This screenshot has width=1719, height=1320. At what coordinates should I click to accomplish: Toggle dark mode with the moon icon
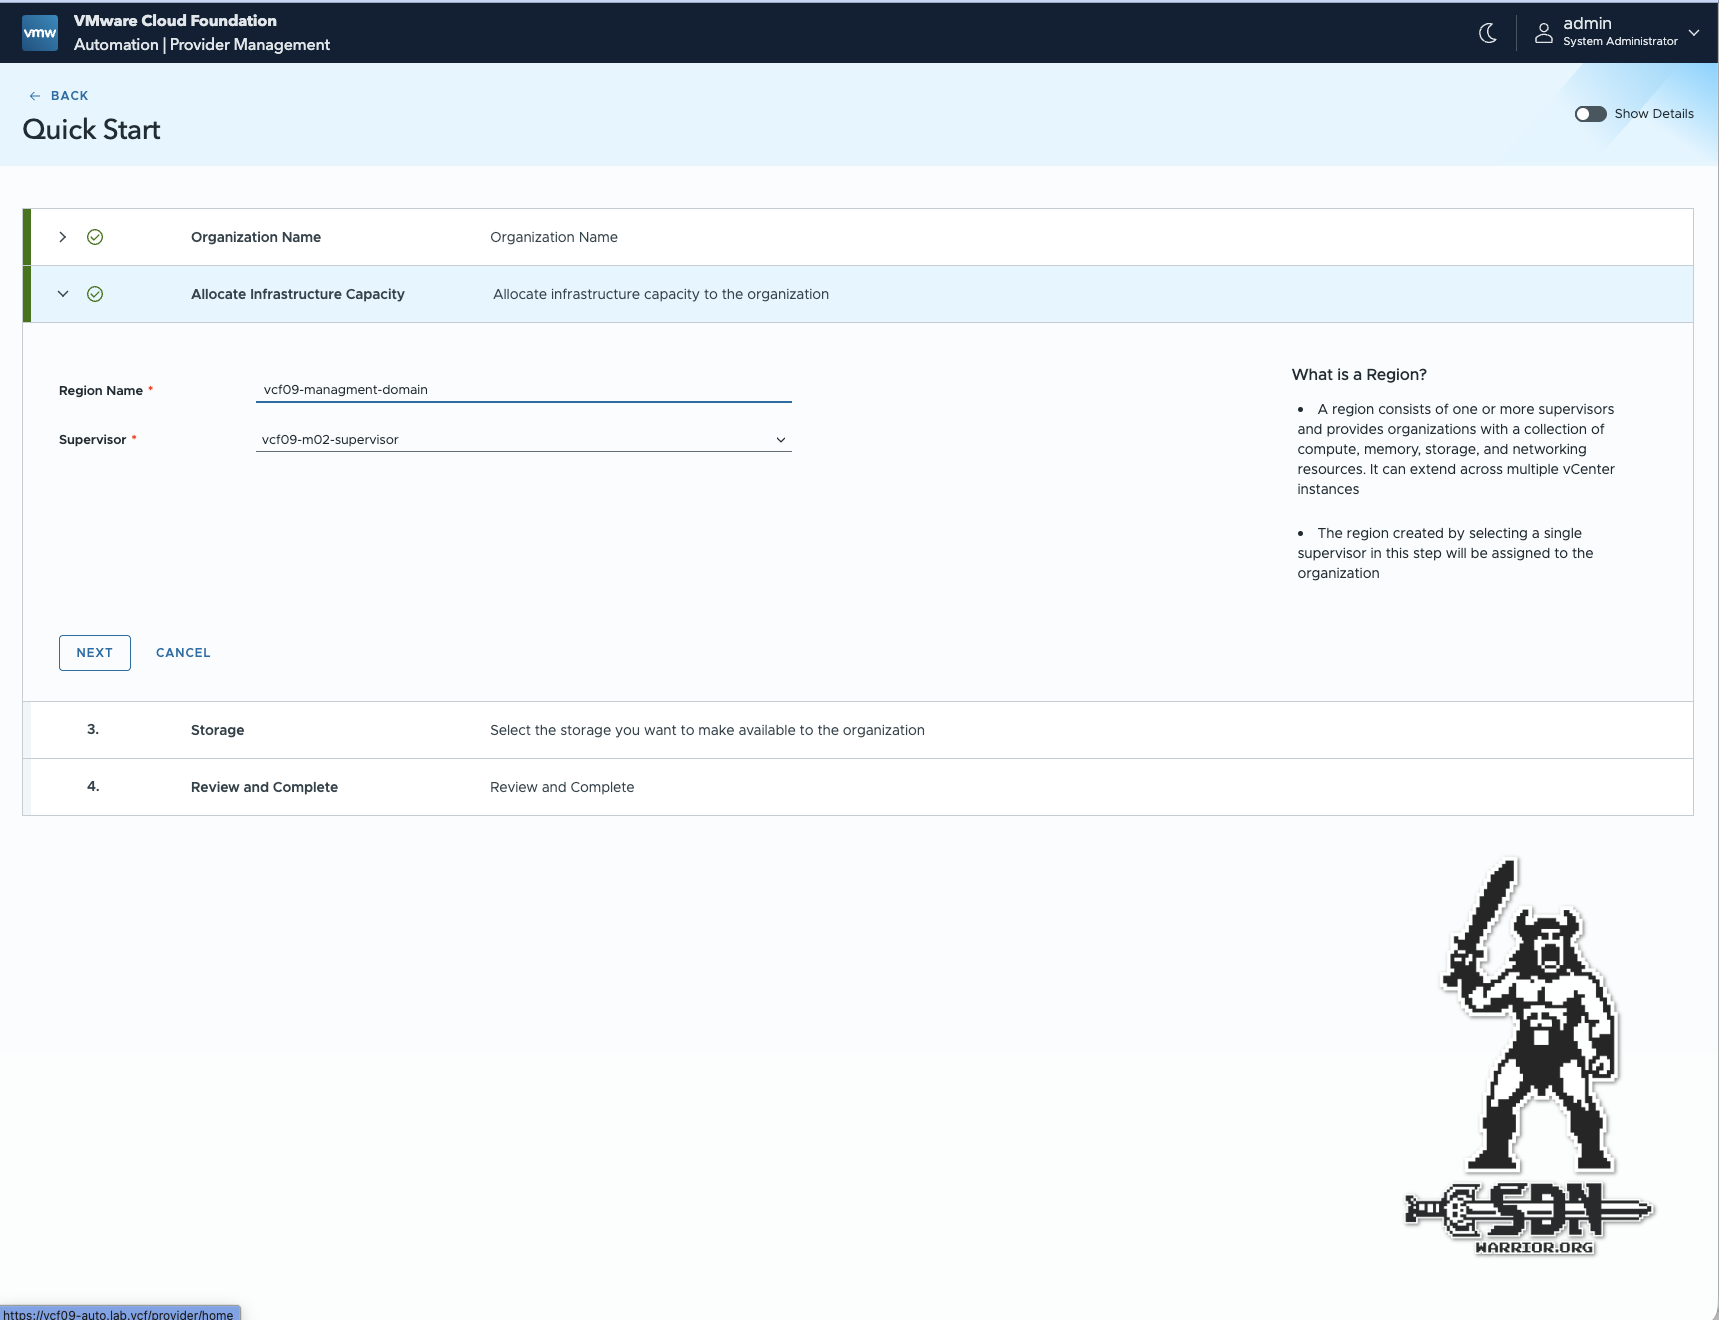(1488, 33)
